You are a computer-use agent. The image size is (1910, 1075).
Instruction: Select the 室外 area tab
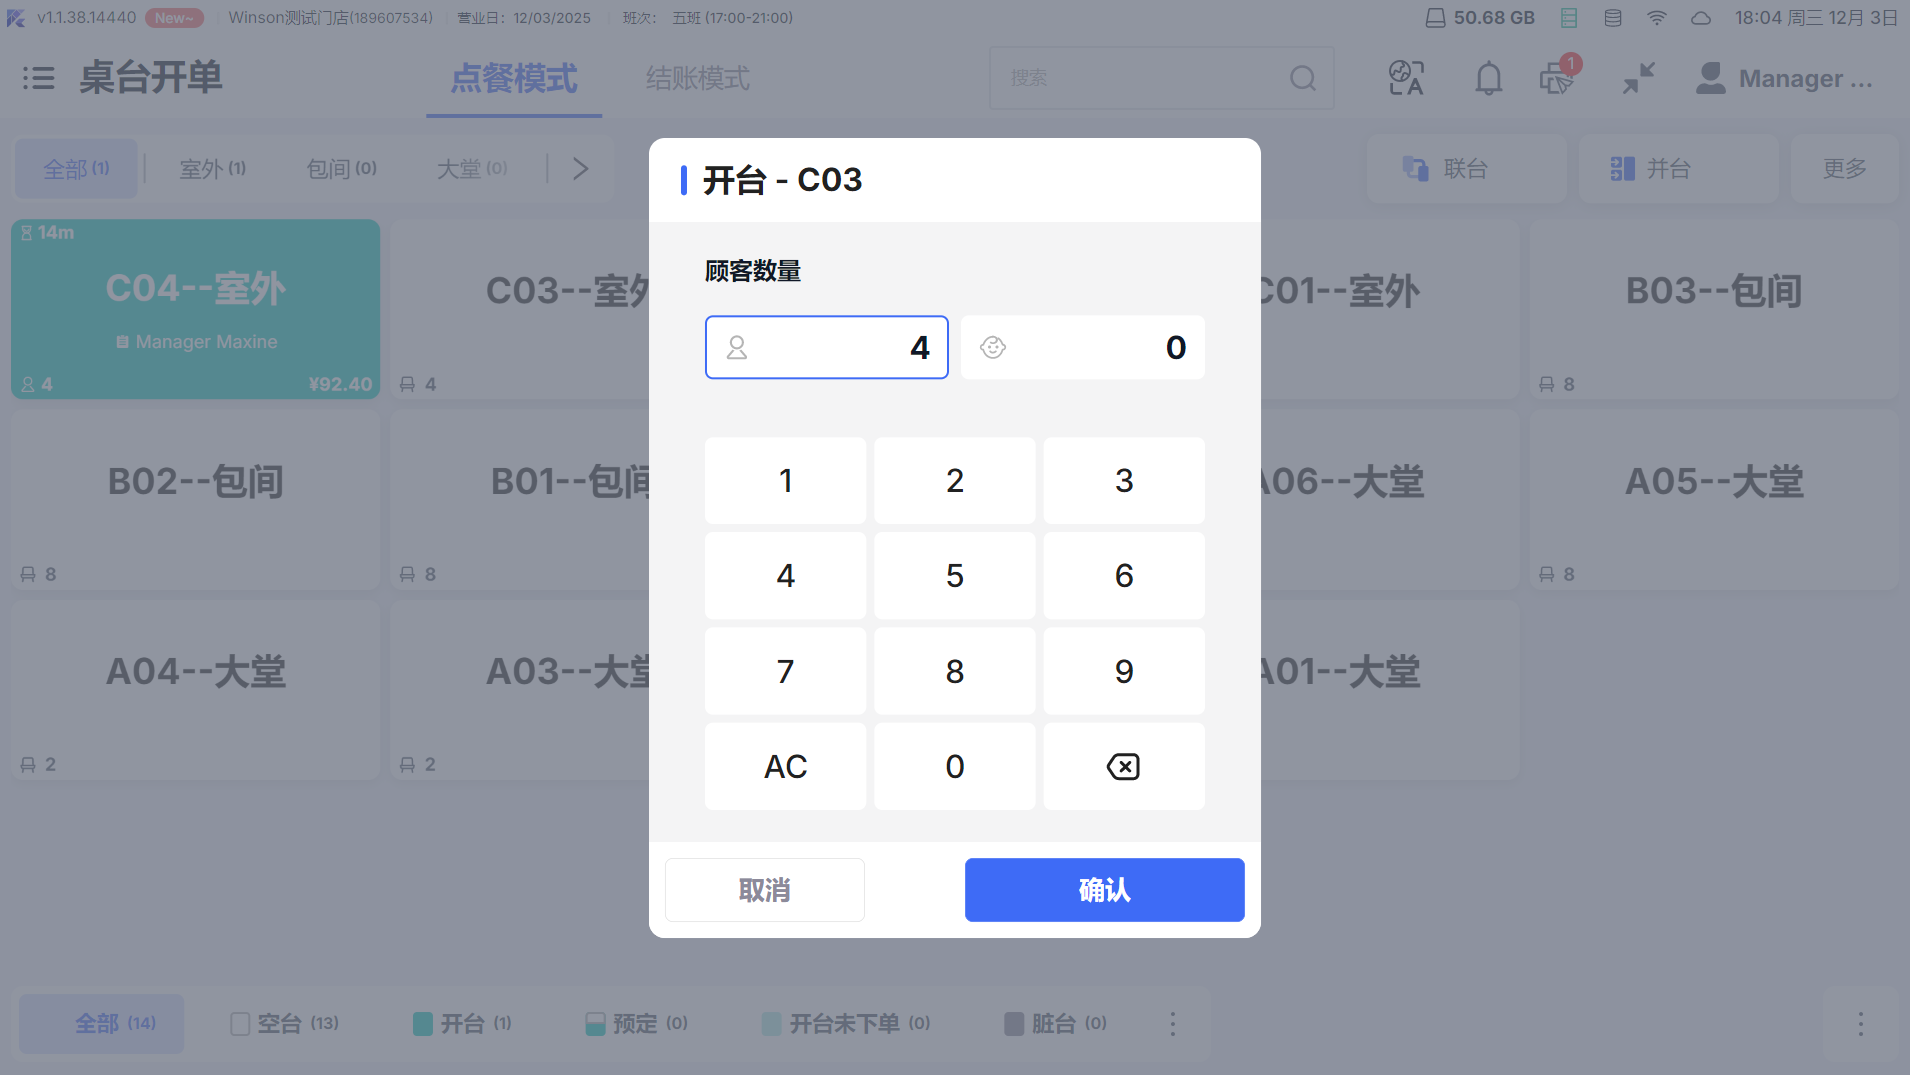click(x=212, y=168)
